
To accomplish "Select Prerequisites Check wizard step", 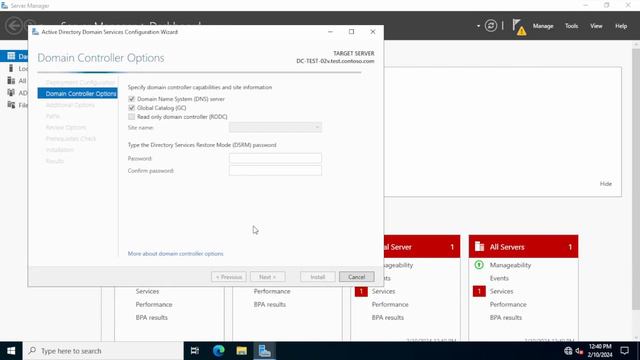I will point(71,139).
